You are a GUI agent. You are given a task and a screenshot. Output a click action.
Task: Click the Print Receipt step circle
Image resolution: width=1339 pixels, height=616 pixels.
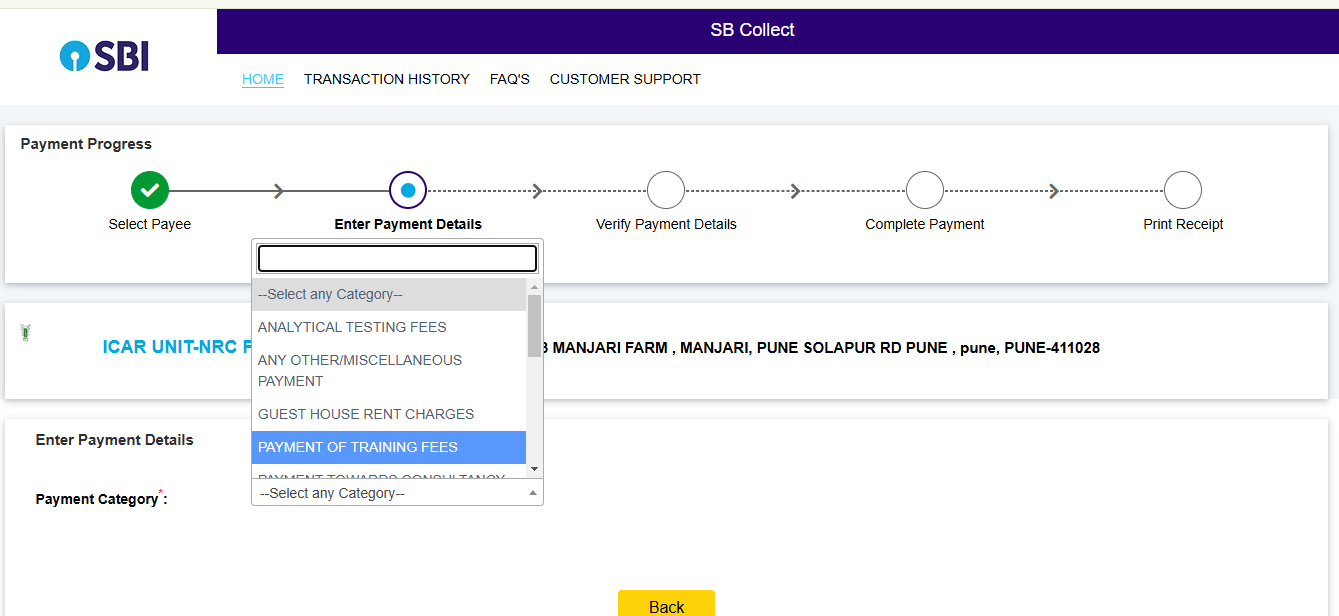(x=1183, y=190)
